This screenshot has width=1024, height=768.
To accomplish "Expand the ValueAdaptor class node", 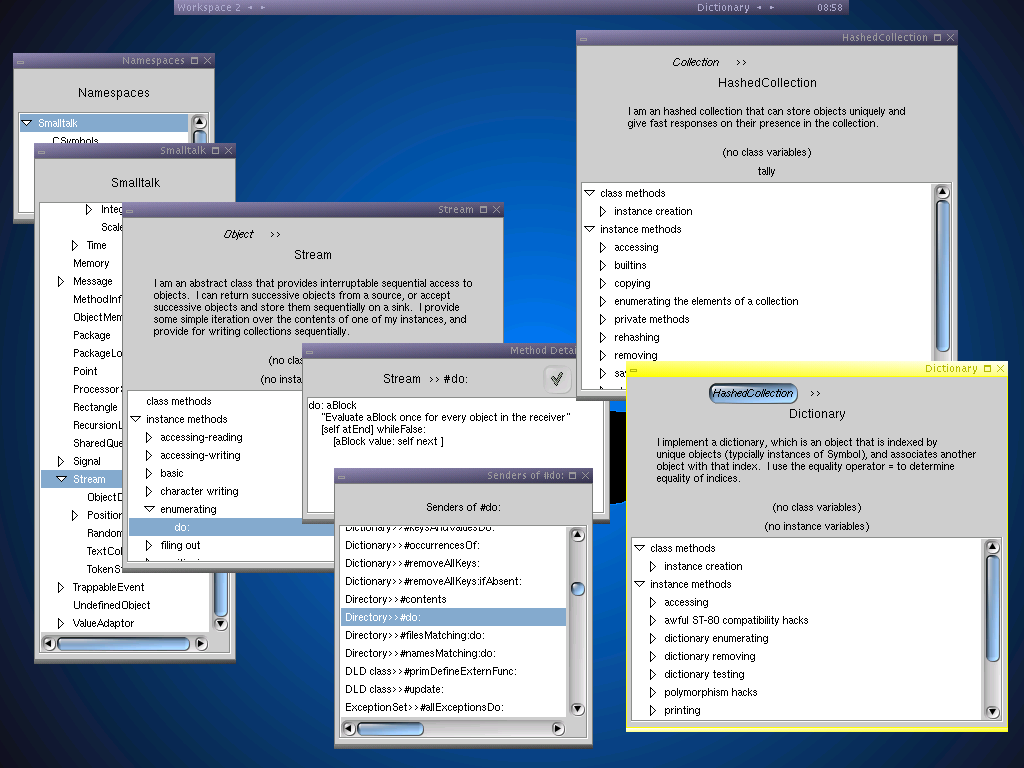I will click(61, 623).
